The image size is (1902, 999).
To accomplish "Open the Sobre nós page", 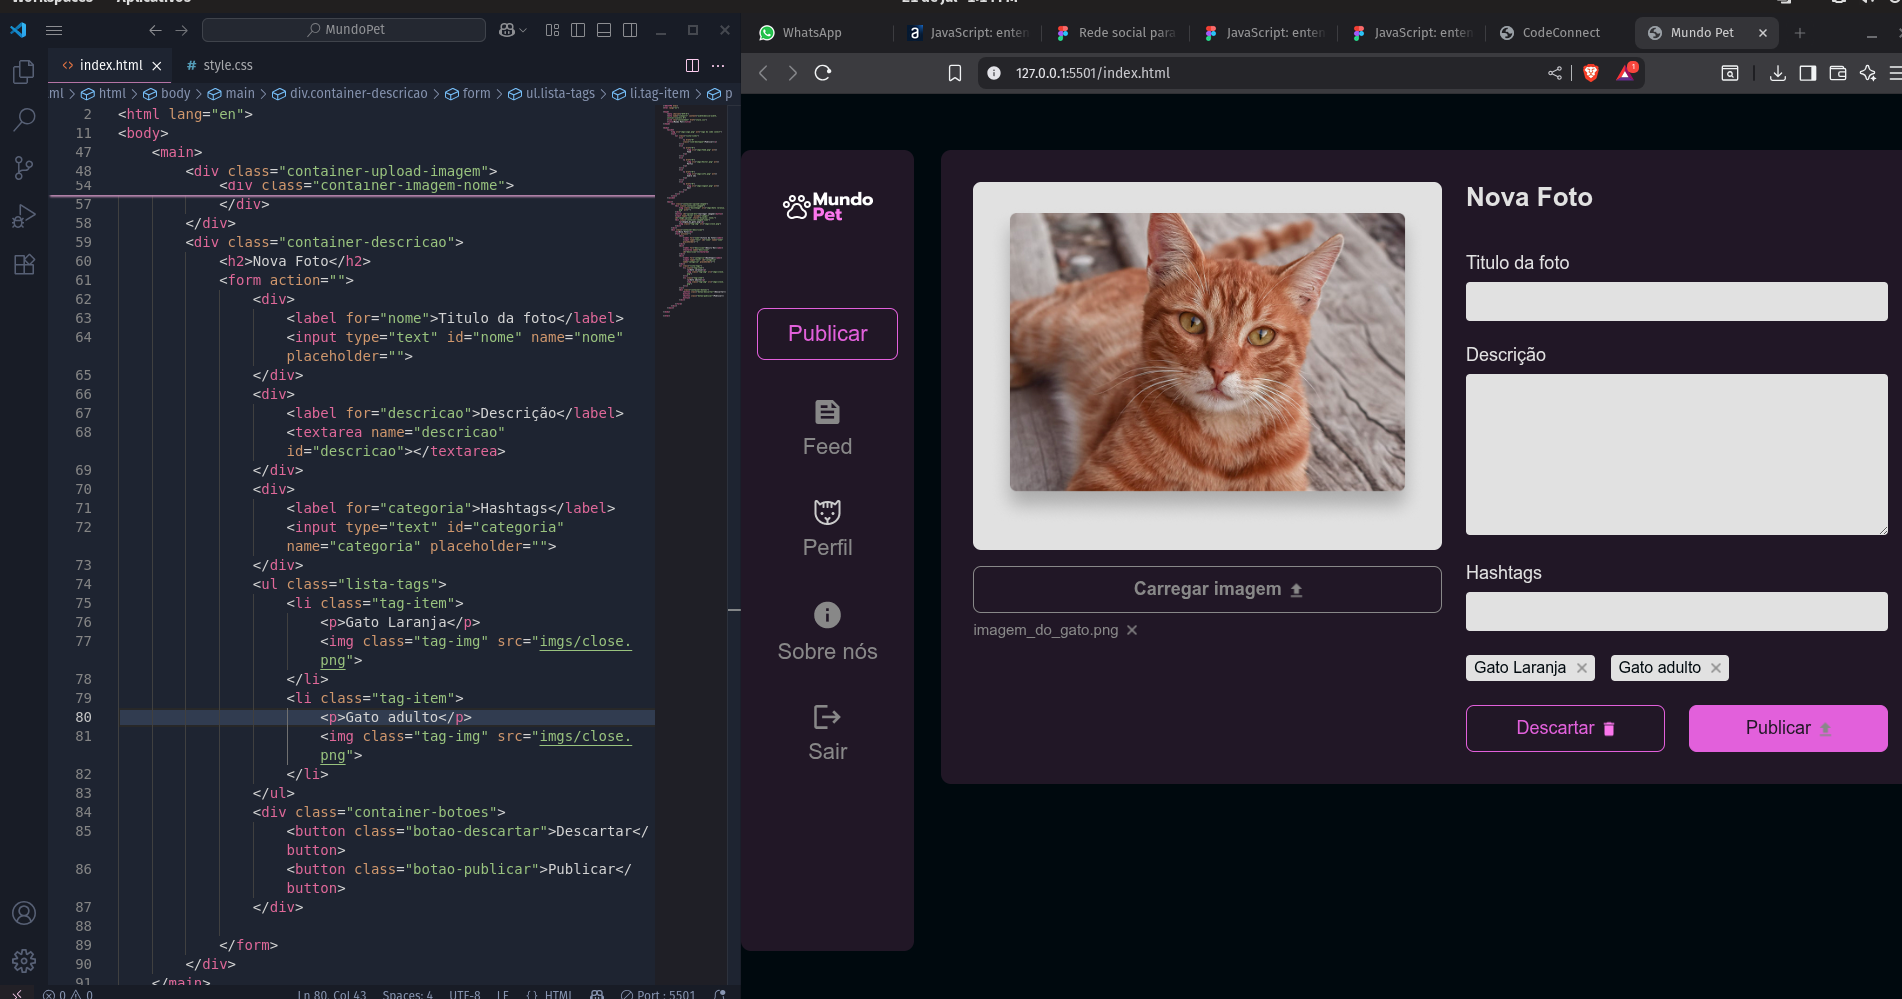I will (x=828, y=633).
